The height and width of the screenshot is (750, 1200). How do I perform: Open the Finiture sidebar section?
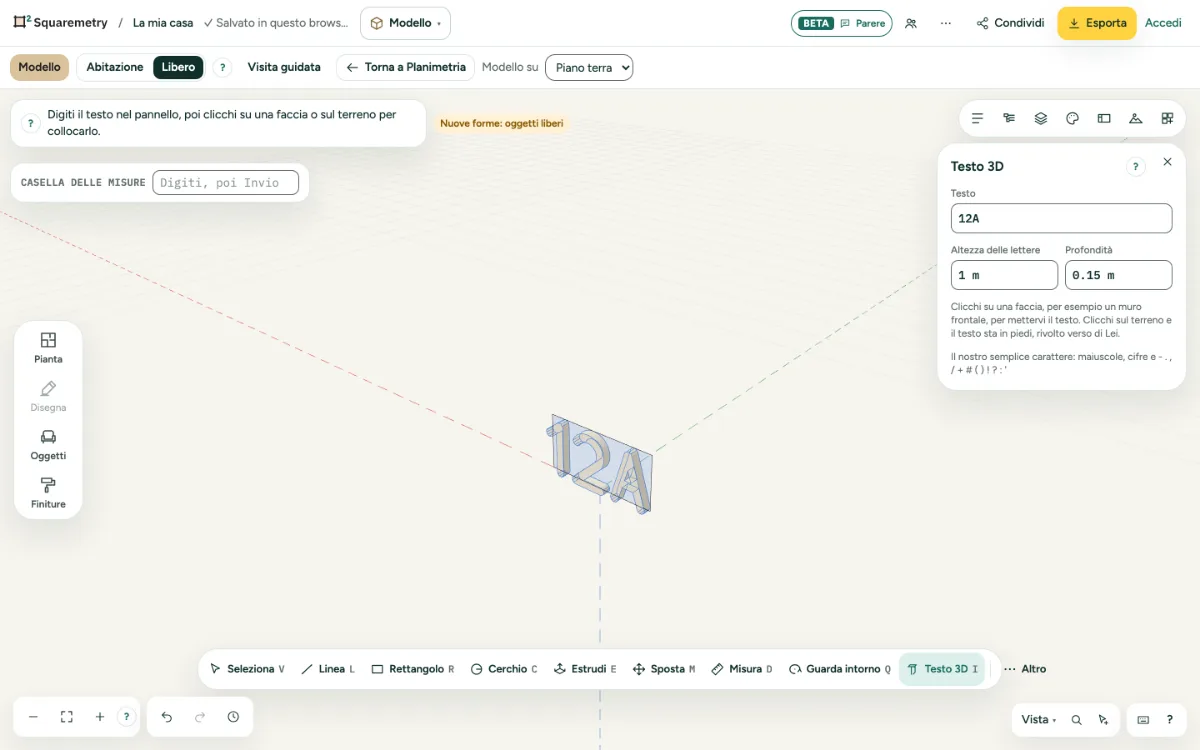(48, 493)
